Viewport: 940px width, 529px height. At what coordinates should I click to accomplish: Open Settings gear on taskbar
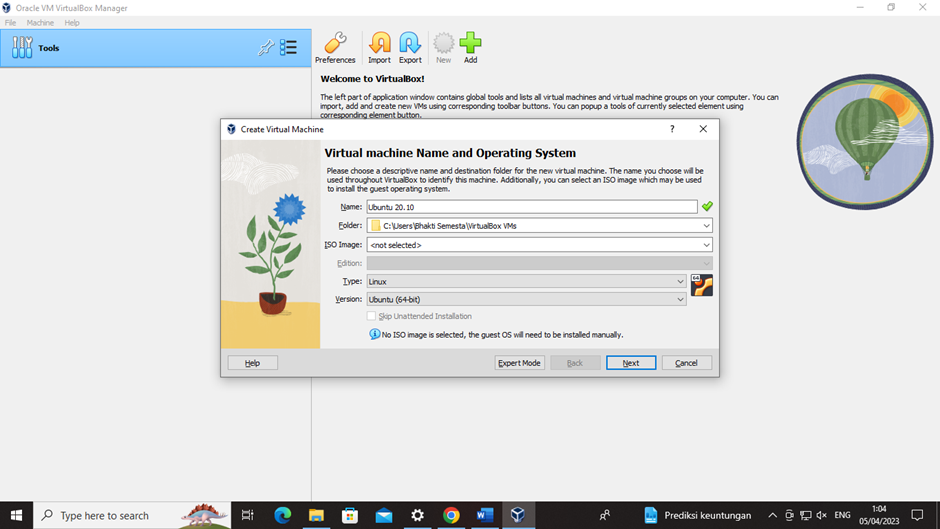pyautogui.click(x=417, y=515)
